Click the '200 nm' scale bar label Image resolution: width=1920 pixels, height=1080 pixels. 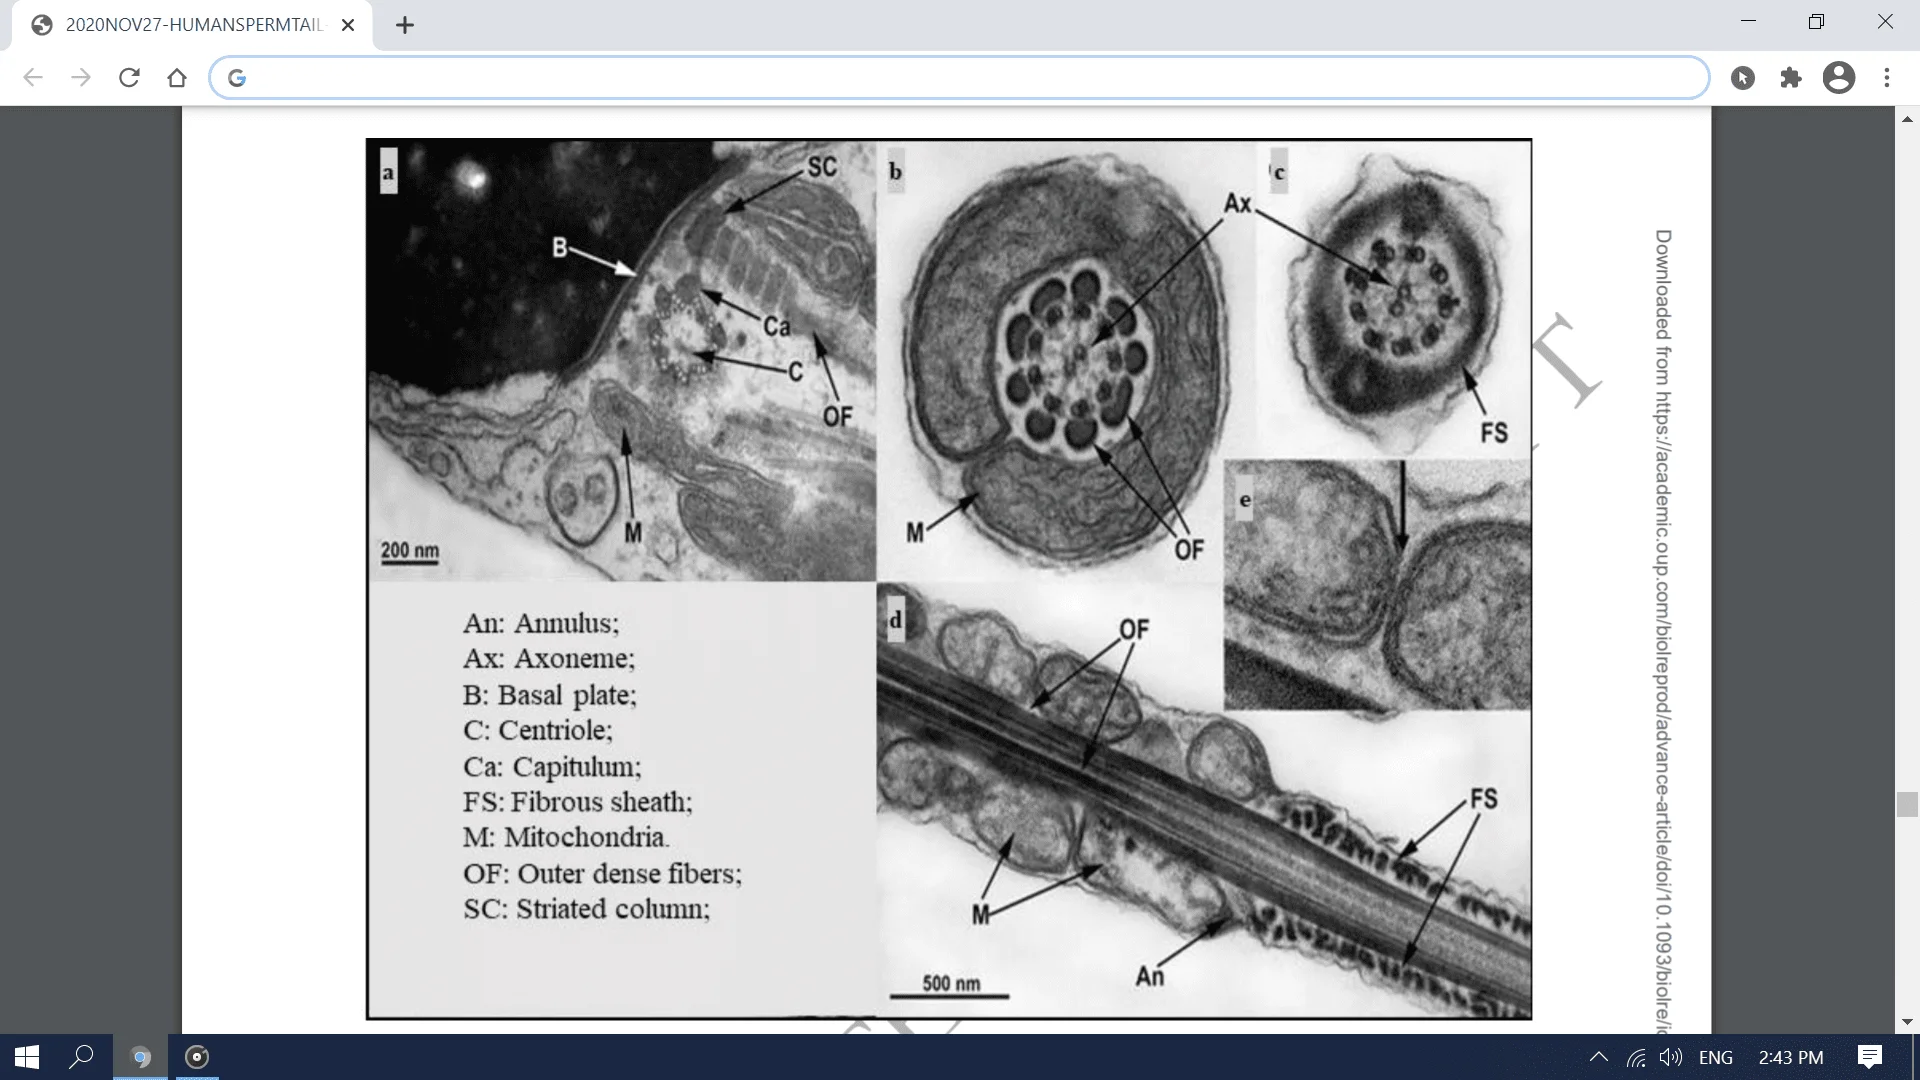pyautogui.click(x=410, y=550)
